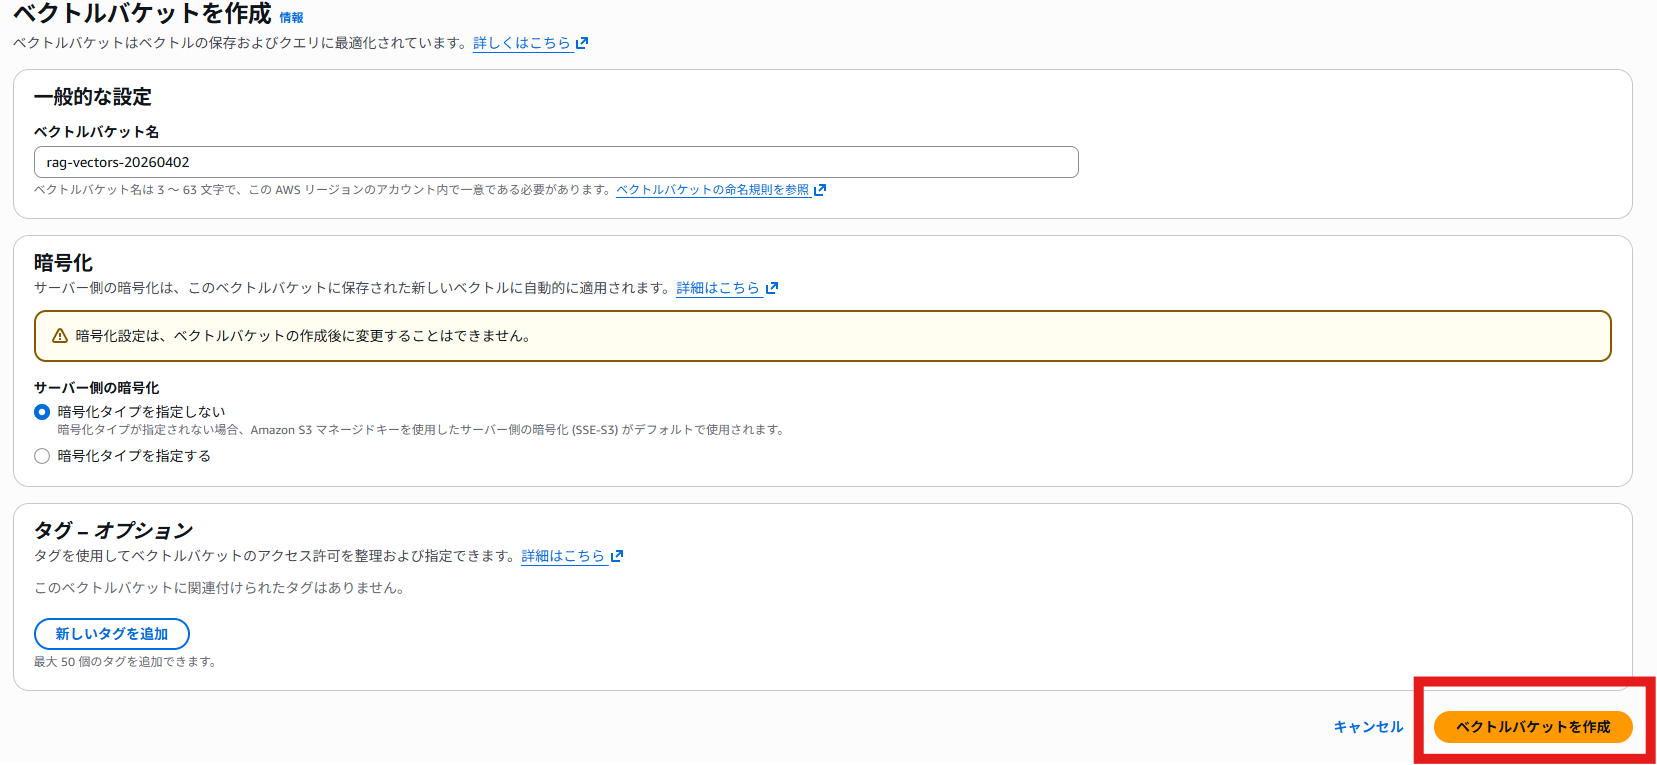Open the 詳しくはこちら link under page title
Viewport: 1657px width, 765px height.
(522, 43)
